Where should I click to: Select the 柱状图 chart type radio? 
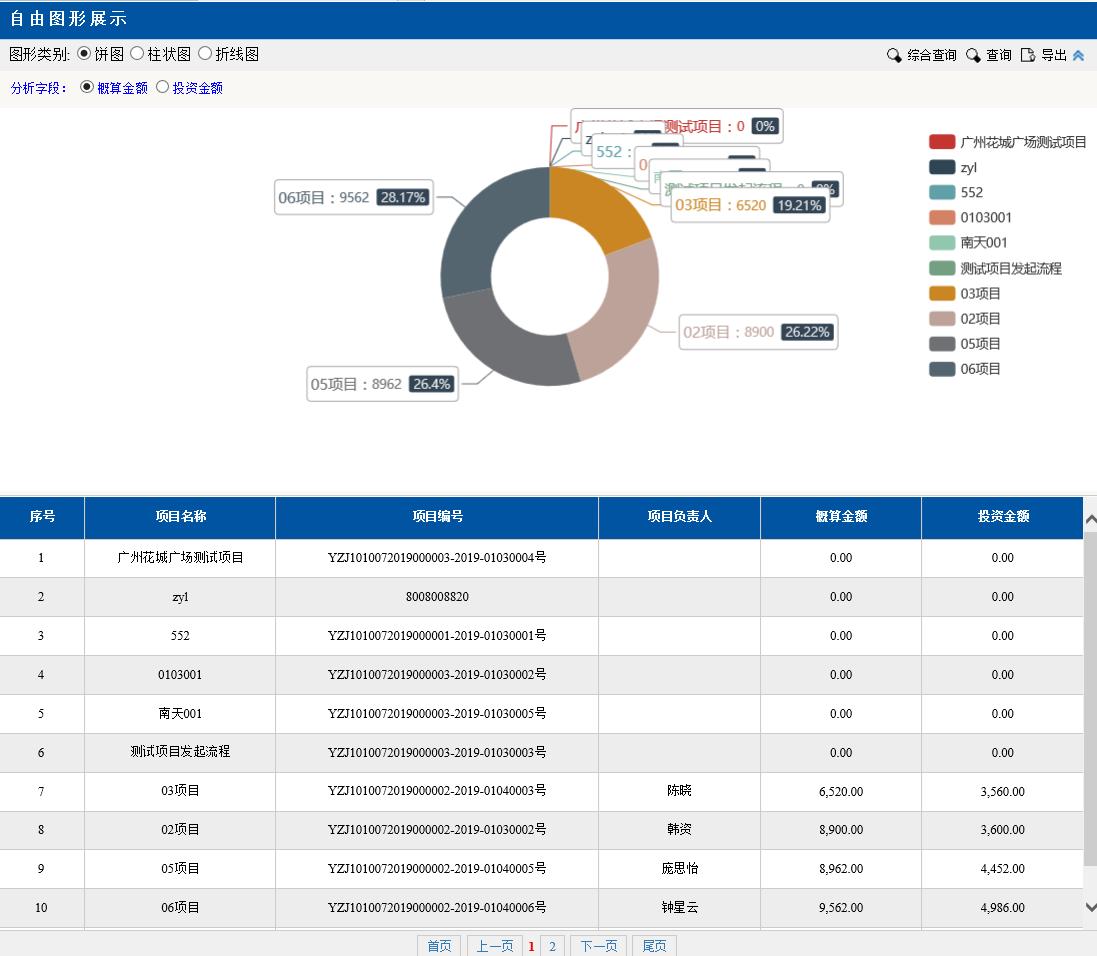click(x=138, y=54)
